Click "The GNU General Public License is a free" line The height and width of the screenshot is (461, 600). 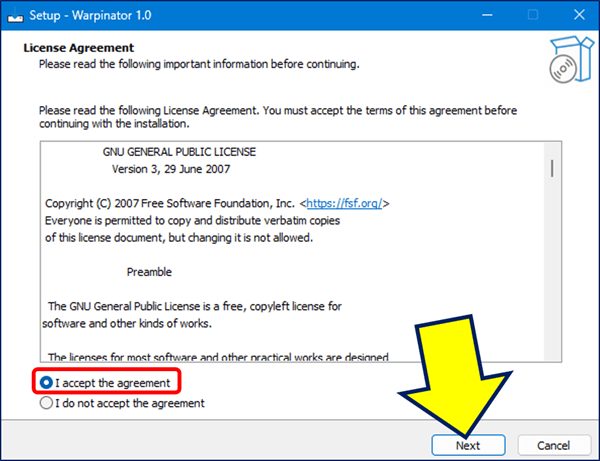pyautogui.click(x=195, y=306)
